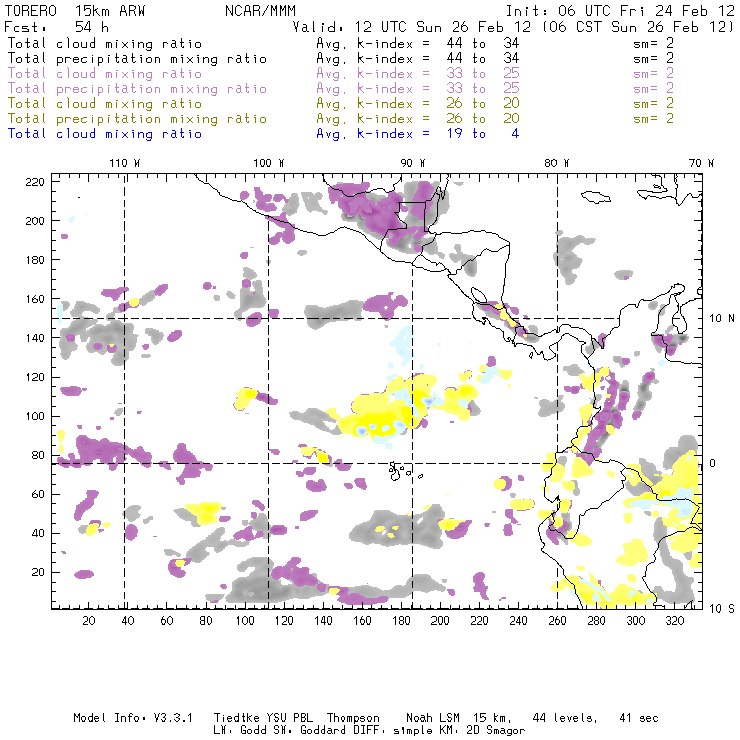Click the 'TORERO 15km ARW' title text
This screenshot has height=740, width=740.
(75, 11)
